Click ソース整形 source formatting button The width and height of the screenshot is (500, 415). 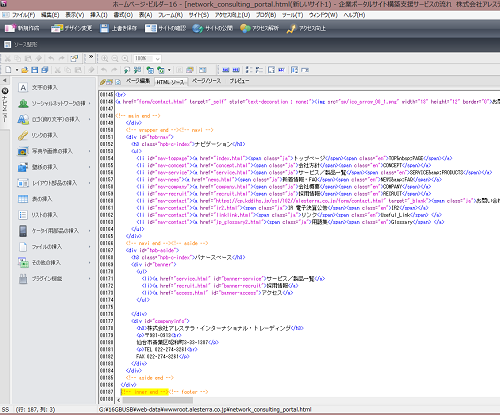[x=21, y=44]
